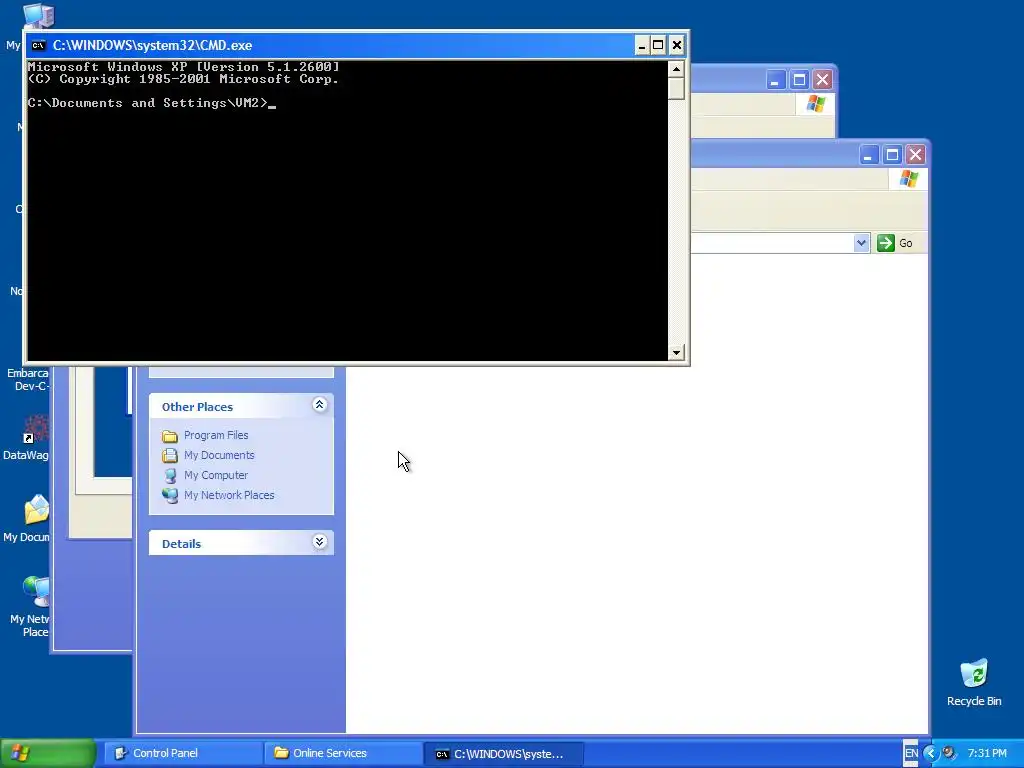Click CMD scrollbar down arrow
The image size is (1024, 768).
(x=676, y=353)
